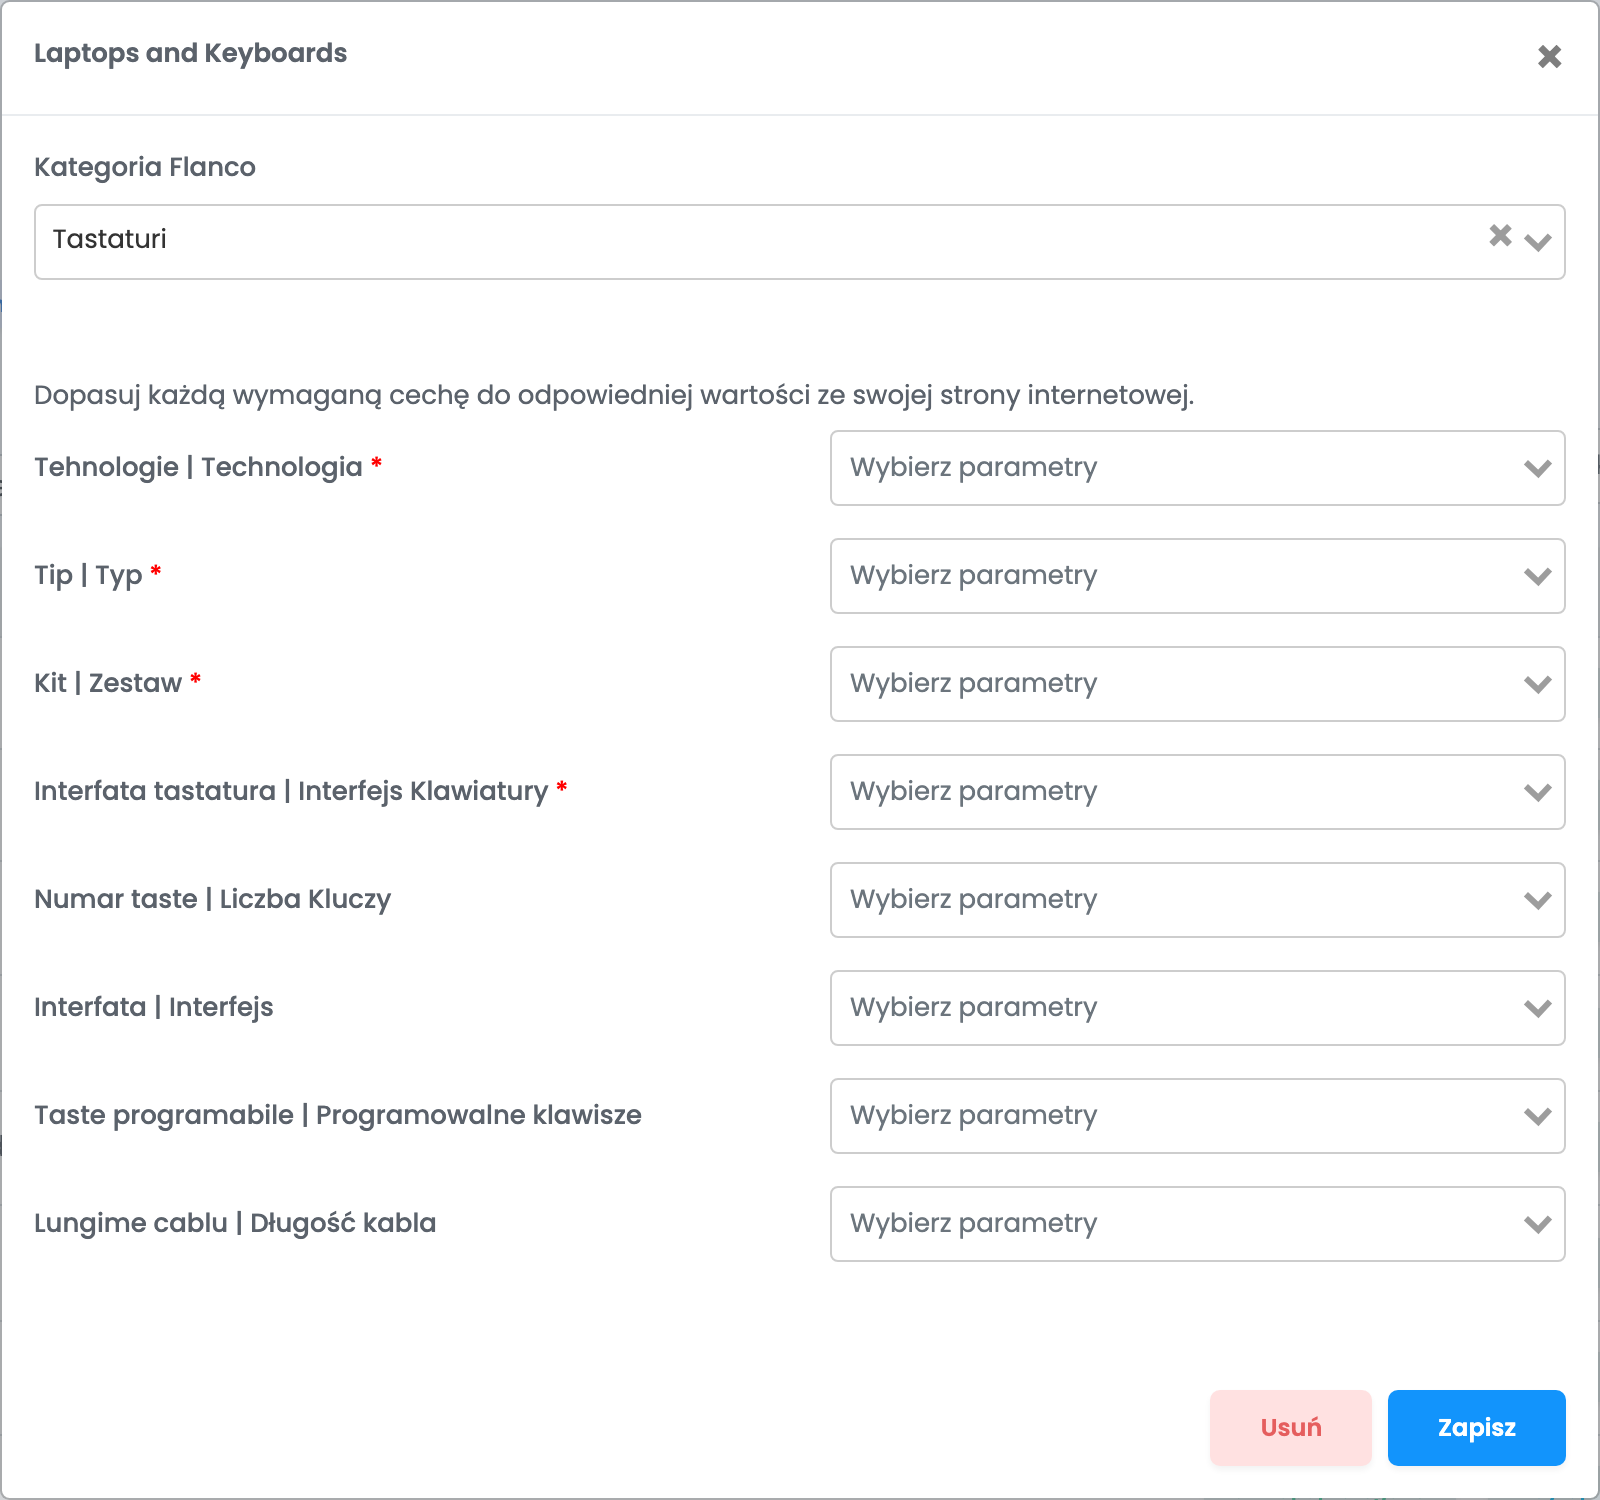Click the Usuń delete button

1291,1428
